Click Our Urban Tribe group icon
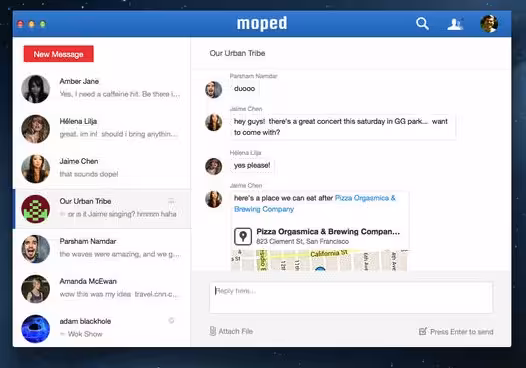 click(x=36, y=209)
